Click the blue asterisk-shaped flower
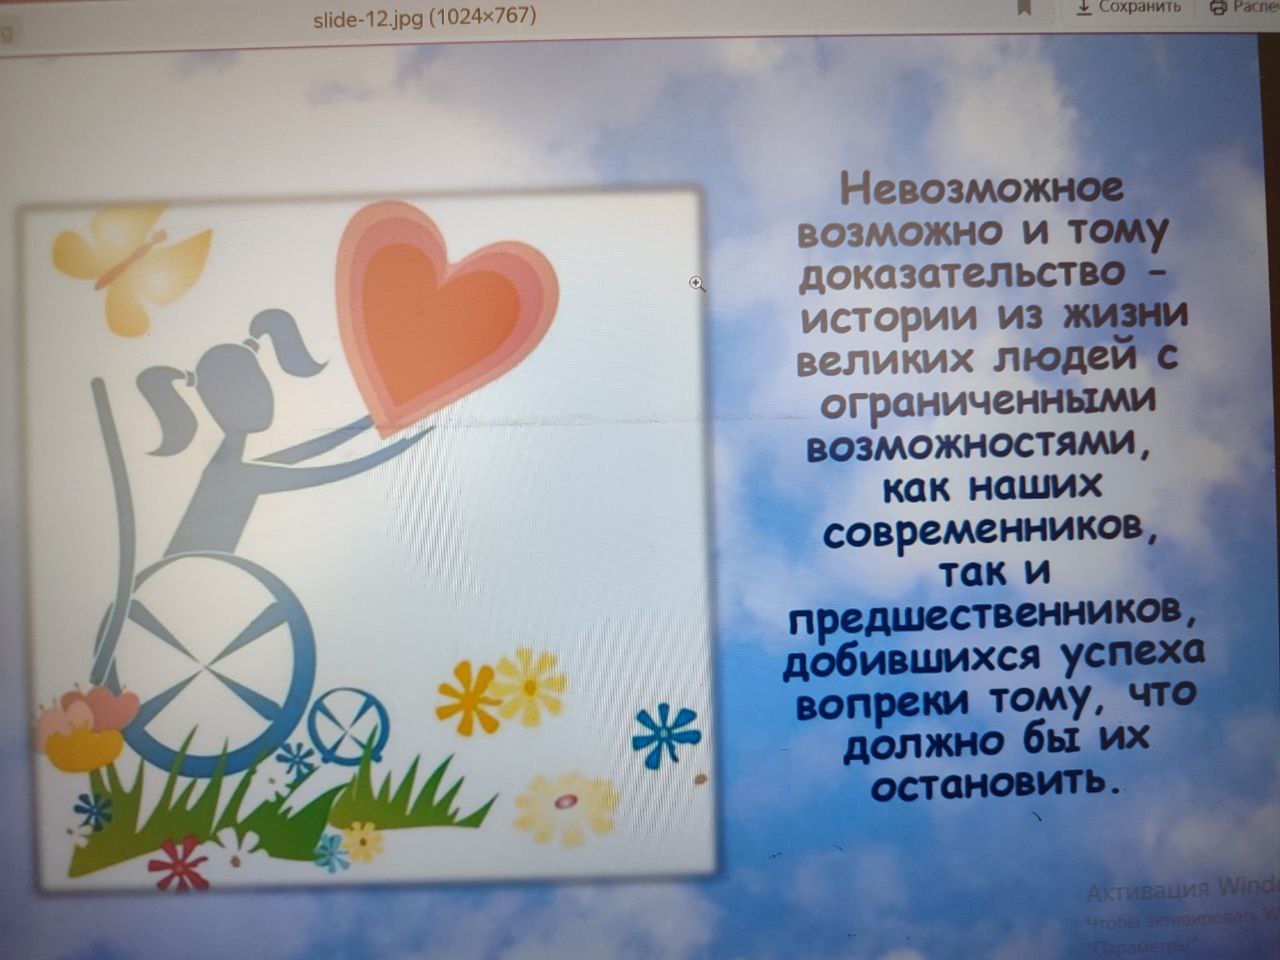The width and height of the screenshot is (1280, 960). (x=664, y=736)
